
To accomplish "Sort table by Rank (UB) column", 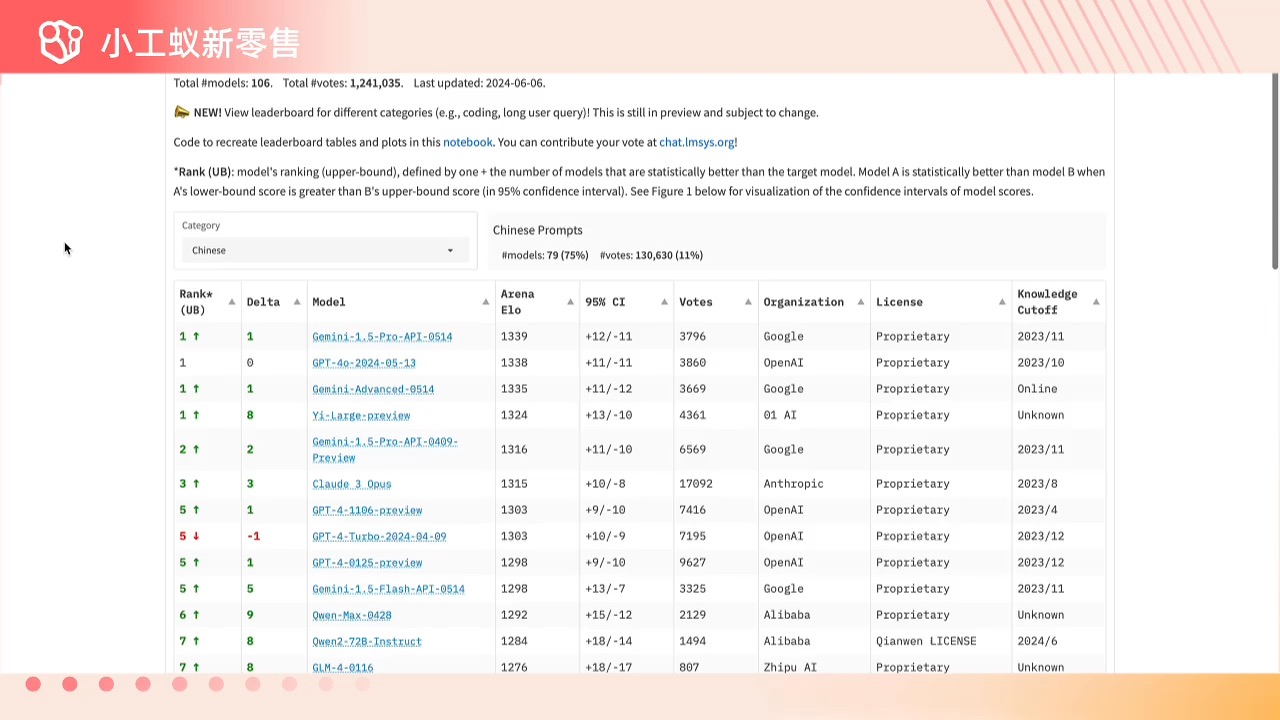I will [x=232, y=302].
